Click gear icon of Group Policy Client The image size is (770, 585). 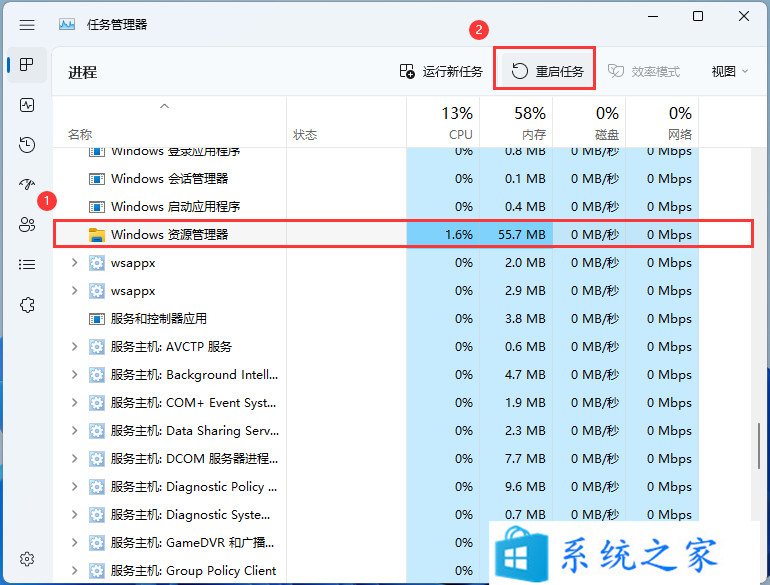[x=97, y=571]
